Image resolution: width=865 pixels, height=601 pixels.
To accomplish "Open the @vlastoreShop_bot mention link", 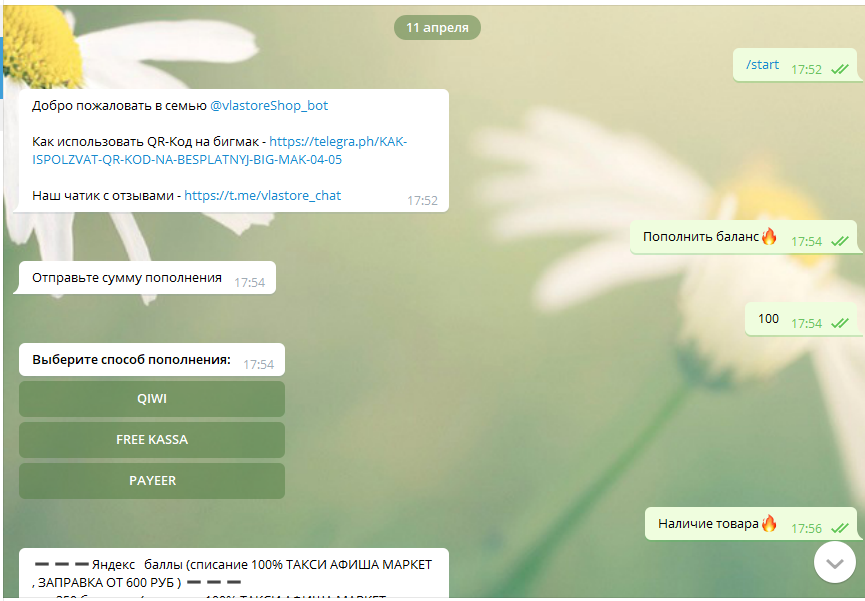I will click(269, 105).
